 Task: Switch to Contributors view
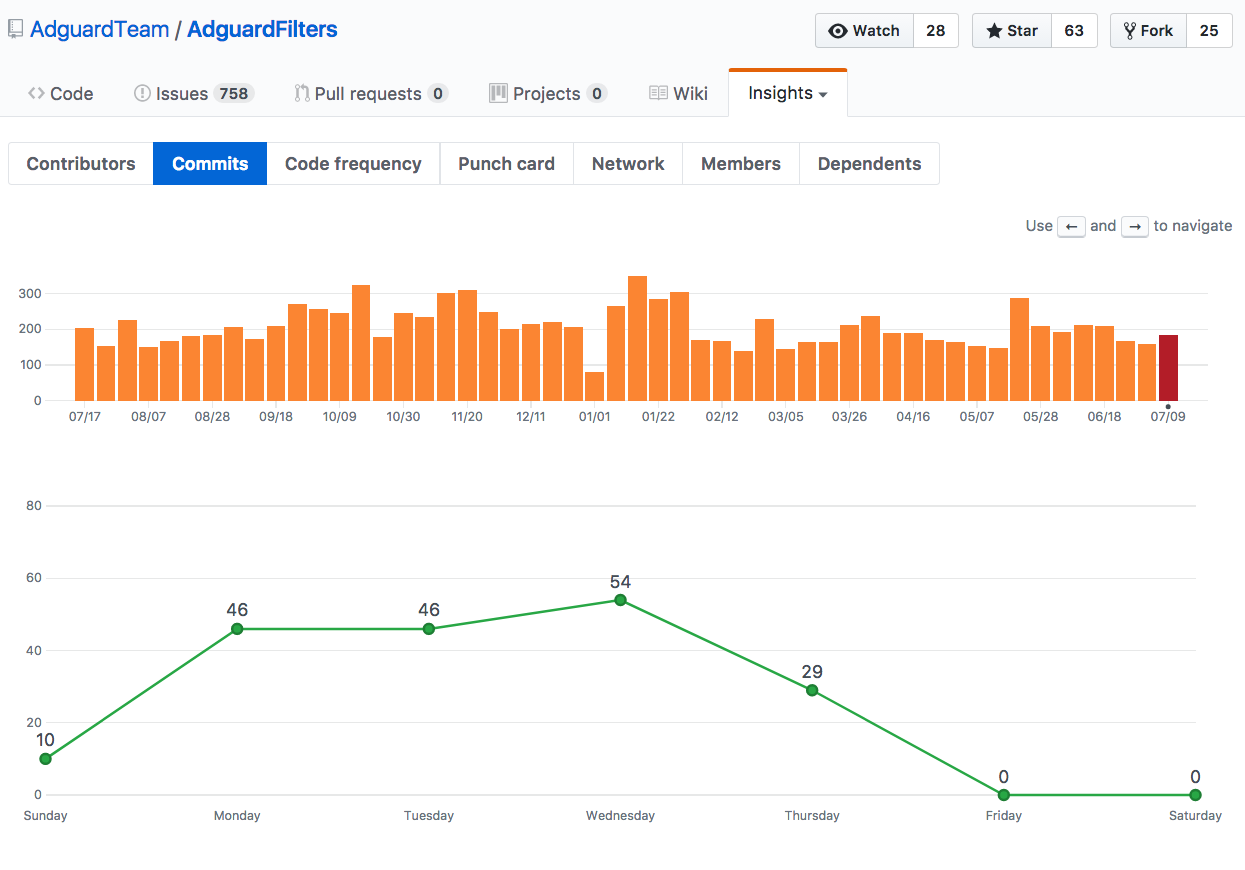[x=81, y=164]
